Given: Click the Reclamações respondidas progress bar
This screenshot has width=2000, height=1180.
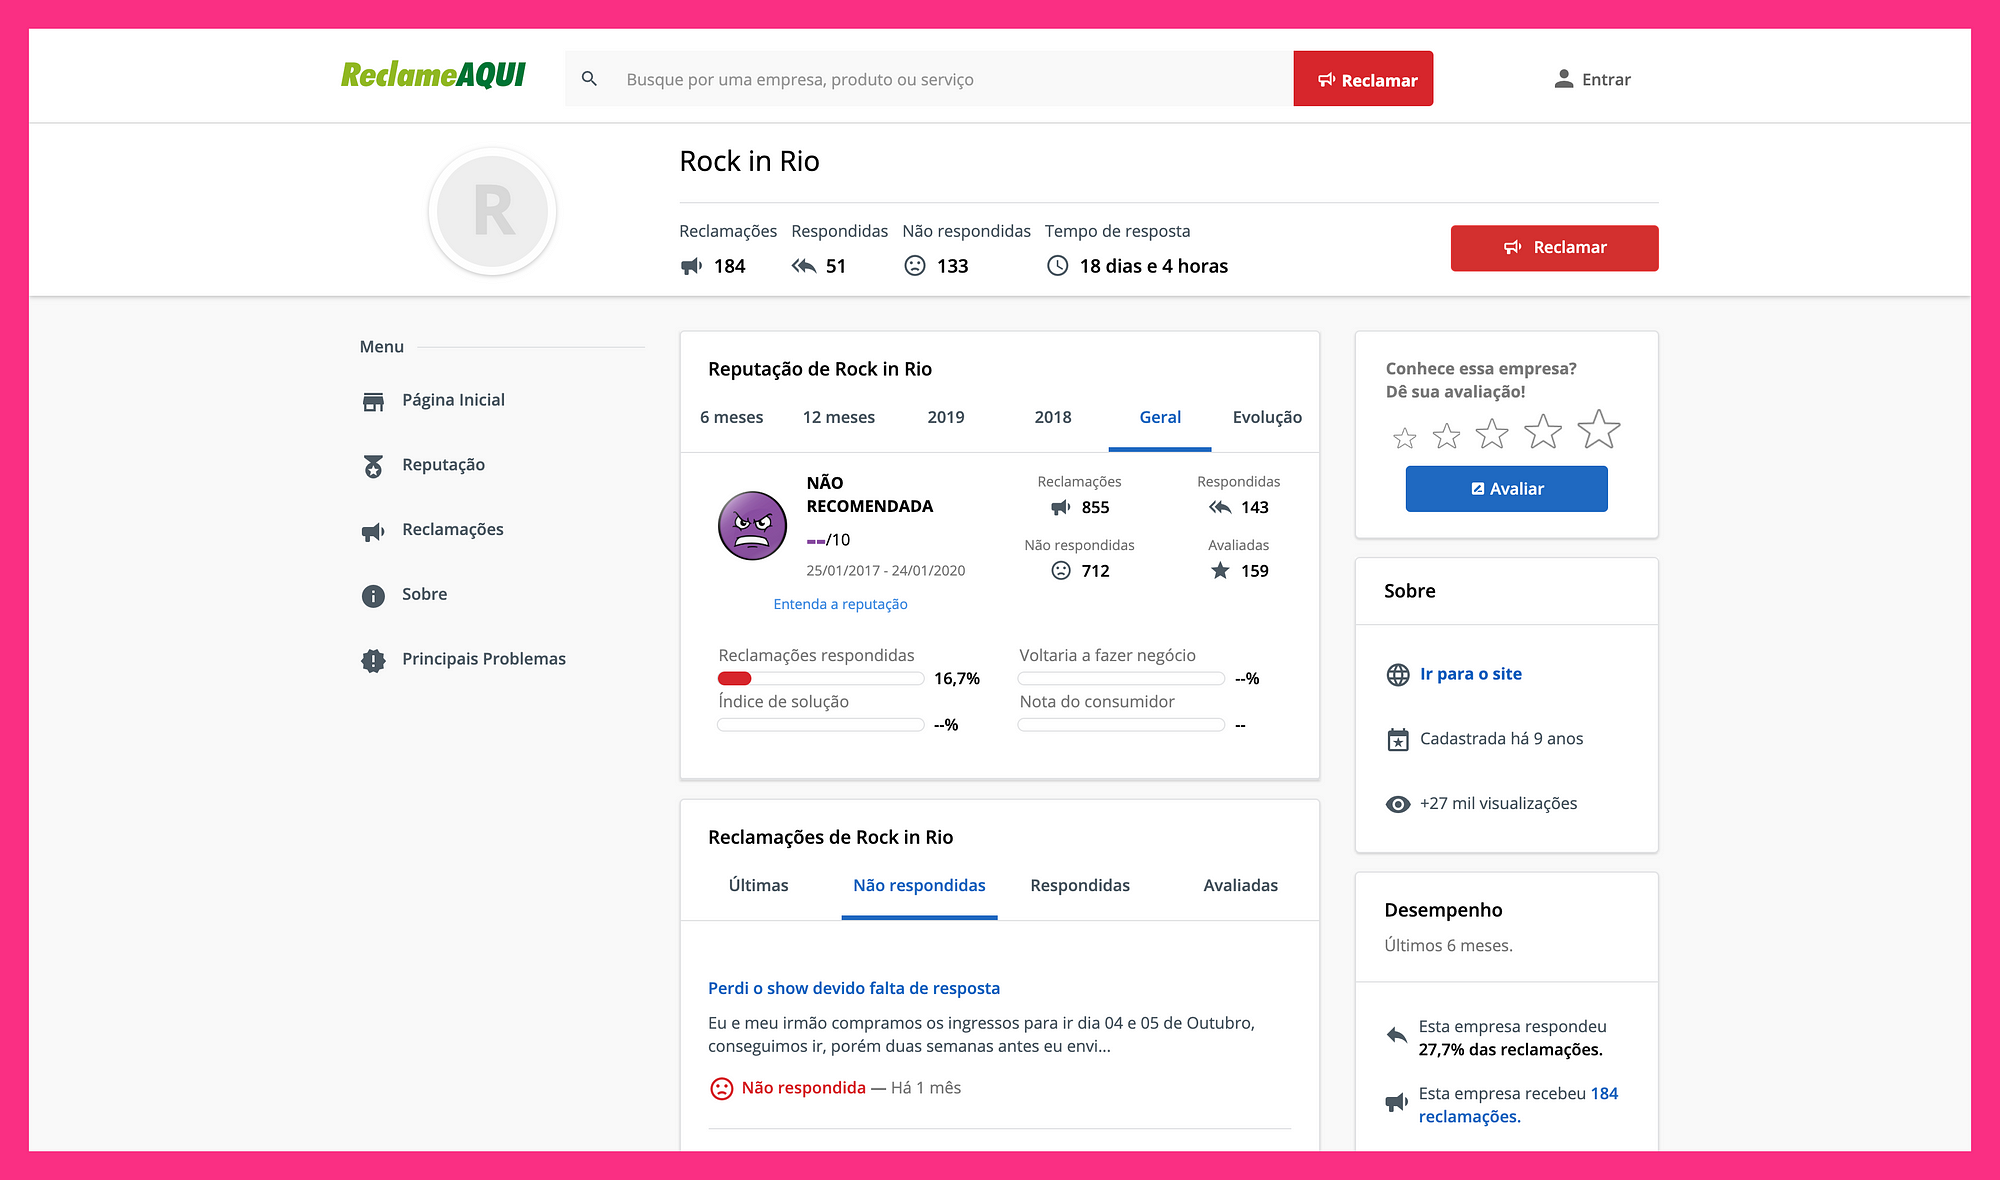Looking at the screenshot, I should pos(820,679).
